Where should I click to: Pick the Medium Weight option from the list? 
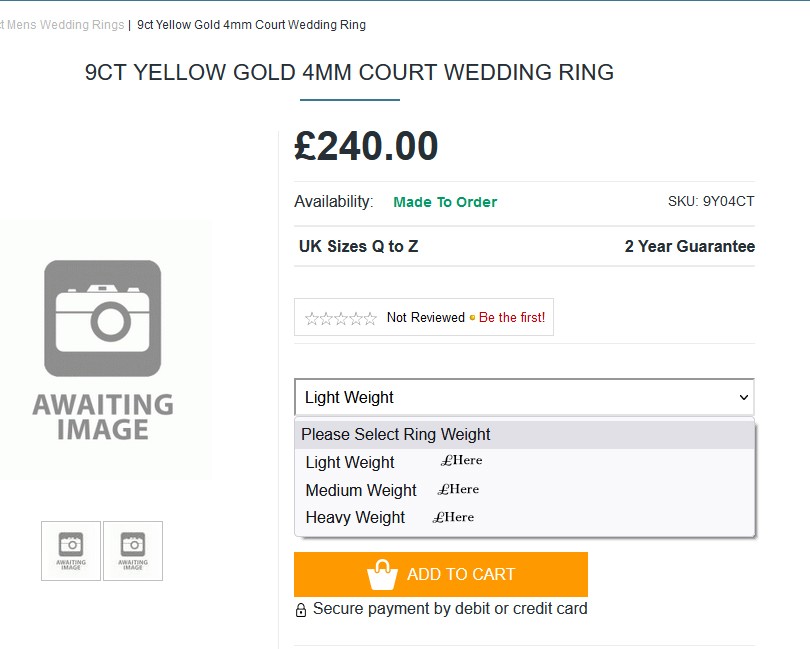point(361,490)
